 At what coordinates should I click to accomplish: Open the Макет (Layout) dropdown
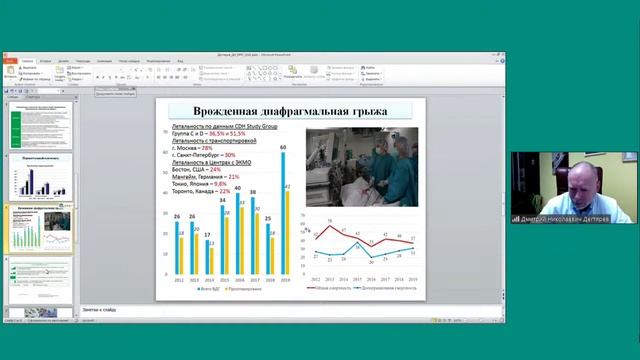(76, 68)
